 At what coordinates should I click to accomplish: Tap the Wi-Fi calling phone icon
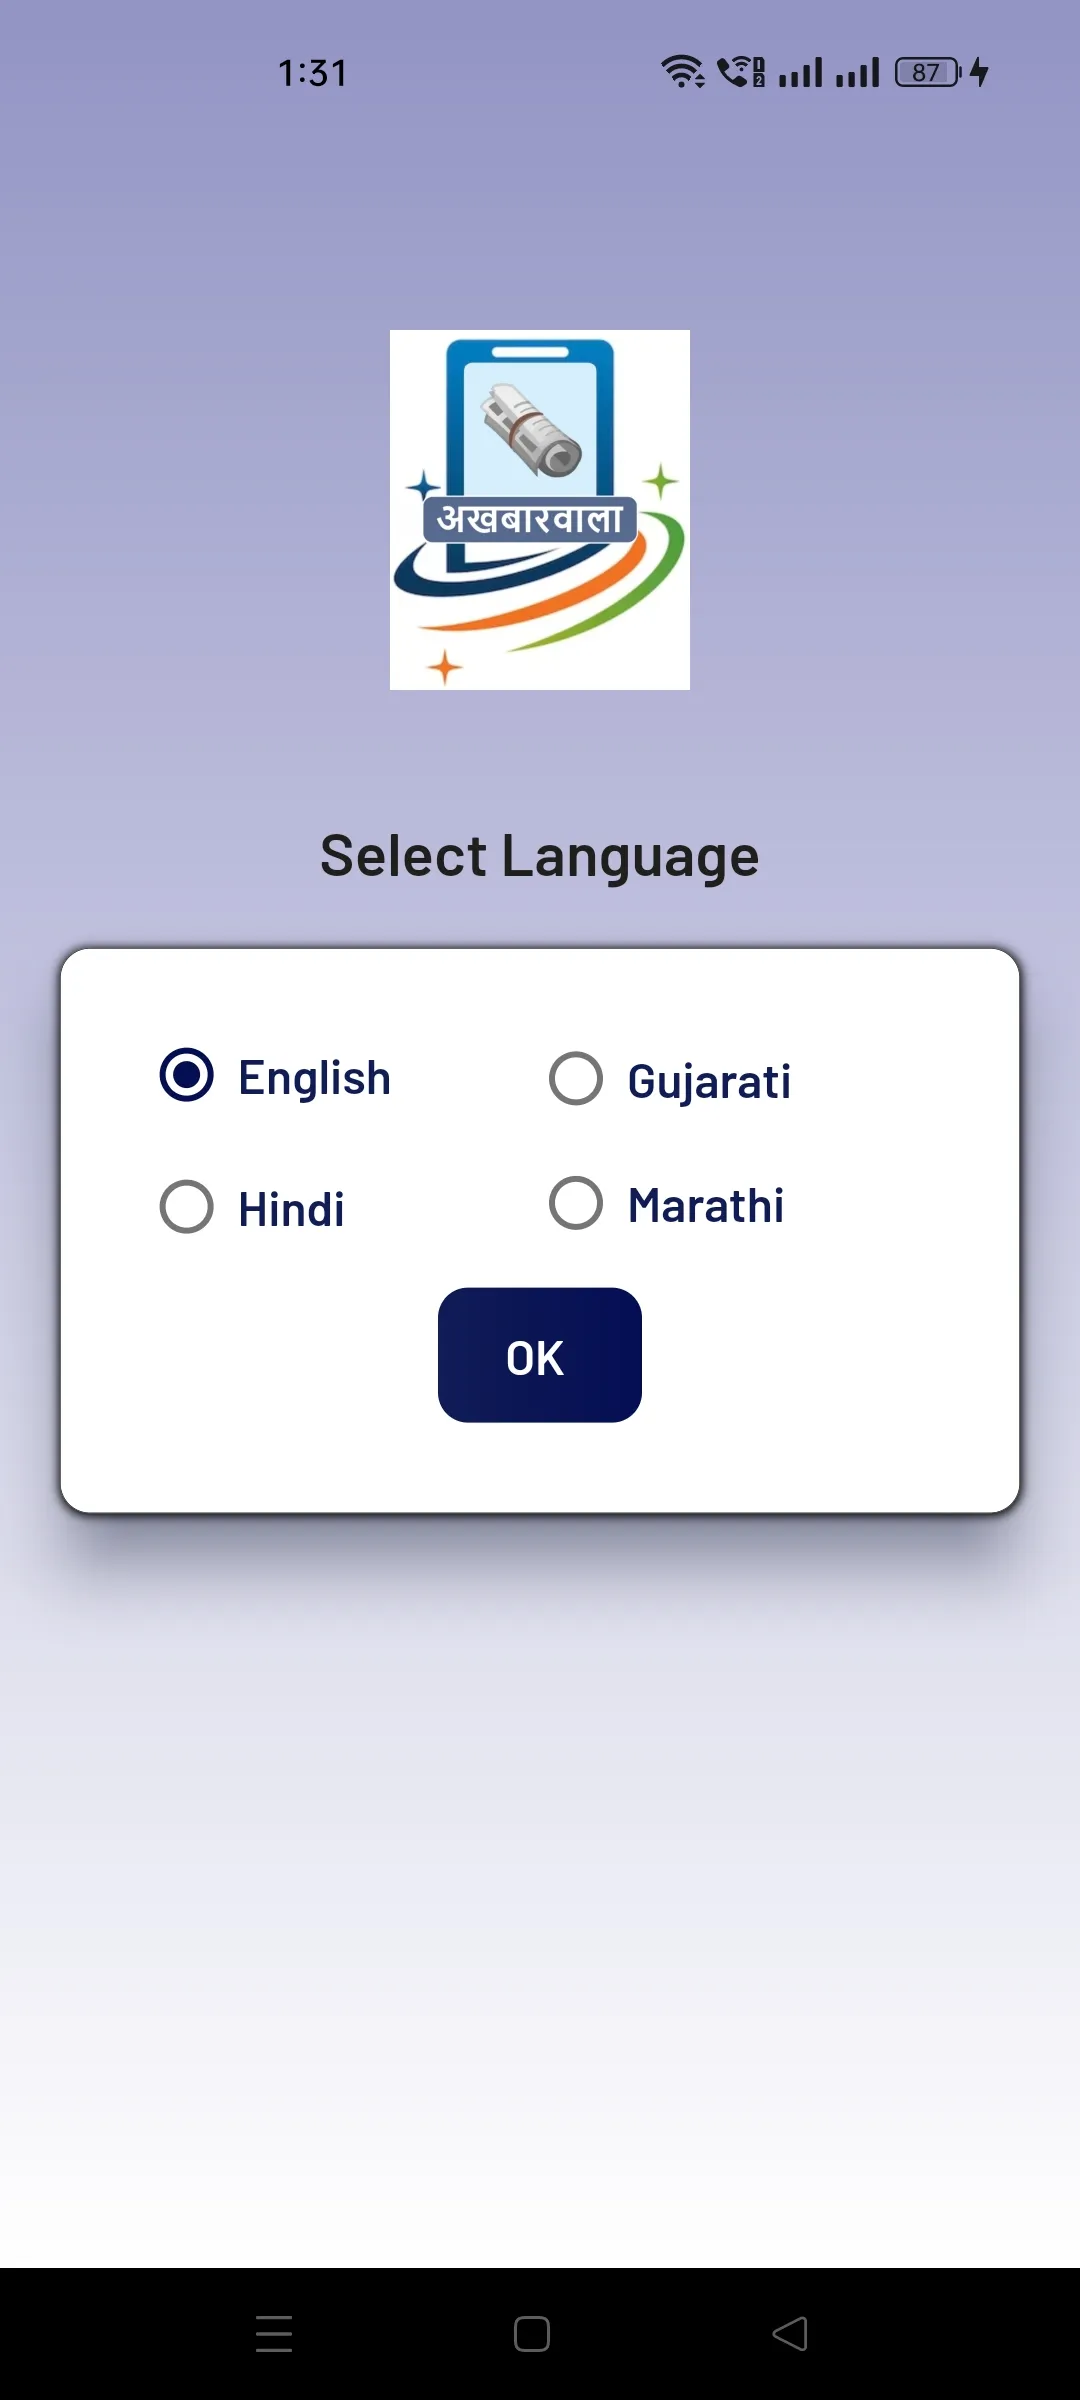741,72
